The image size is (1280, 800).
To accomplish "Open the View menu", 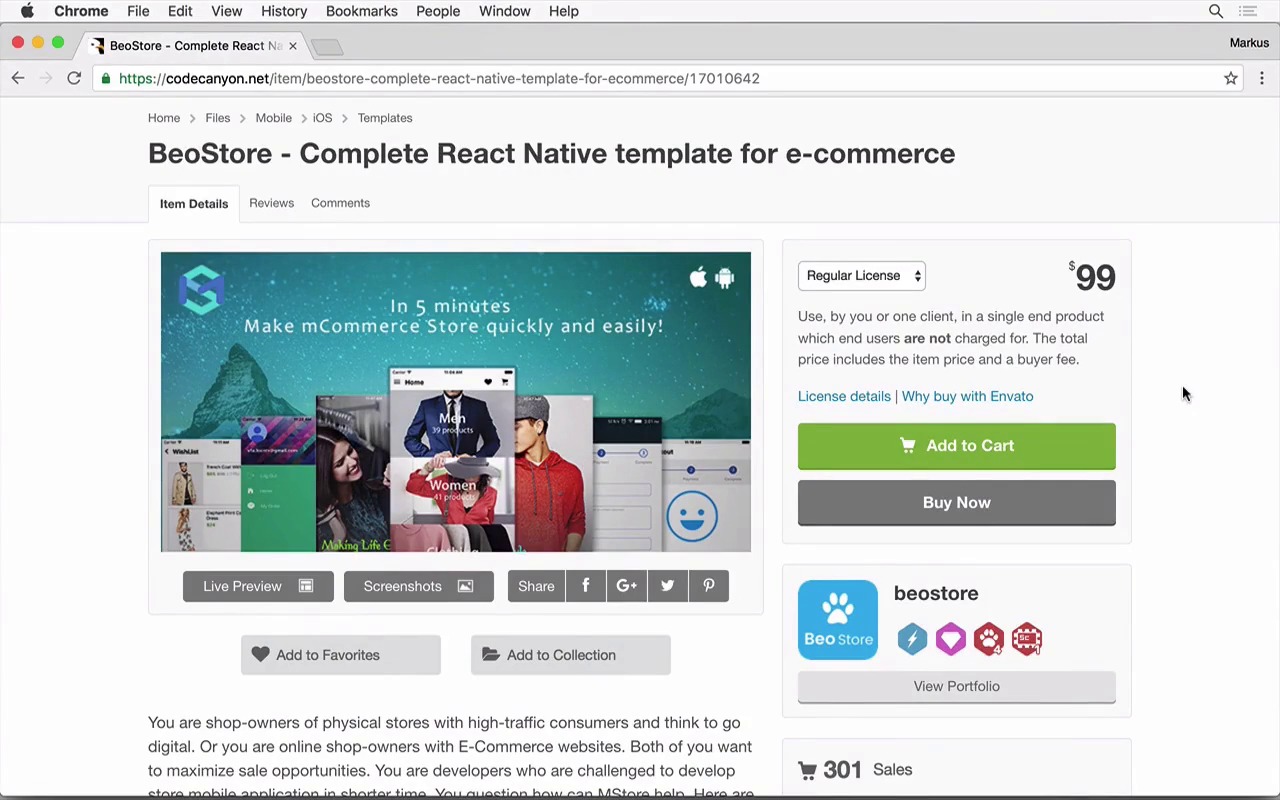I will coord(227,11).
